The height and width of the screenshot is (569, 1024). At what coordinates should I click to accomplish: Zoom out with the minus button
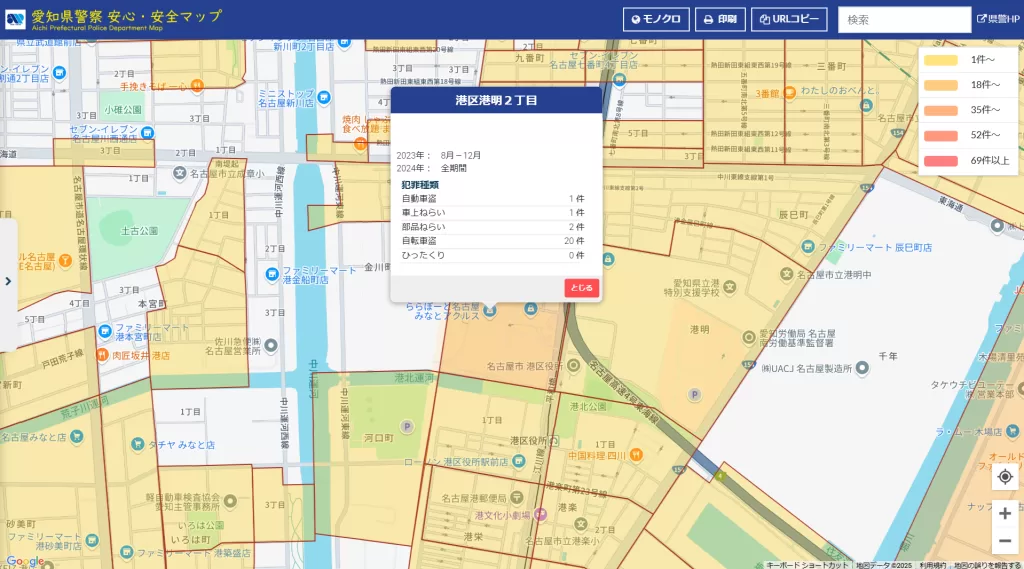tap(1005, 541)
